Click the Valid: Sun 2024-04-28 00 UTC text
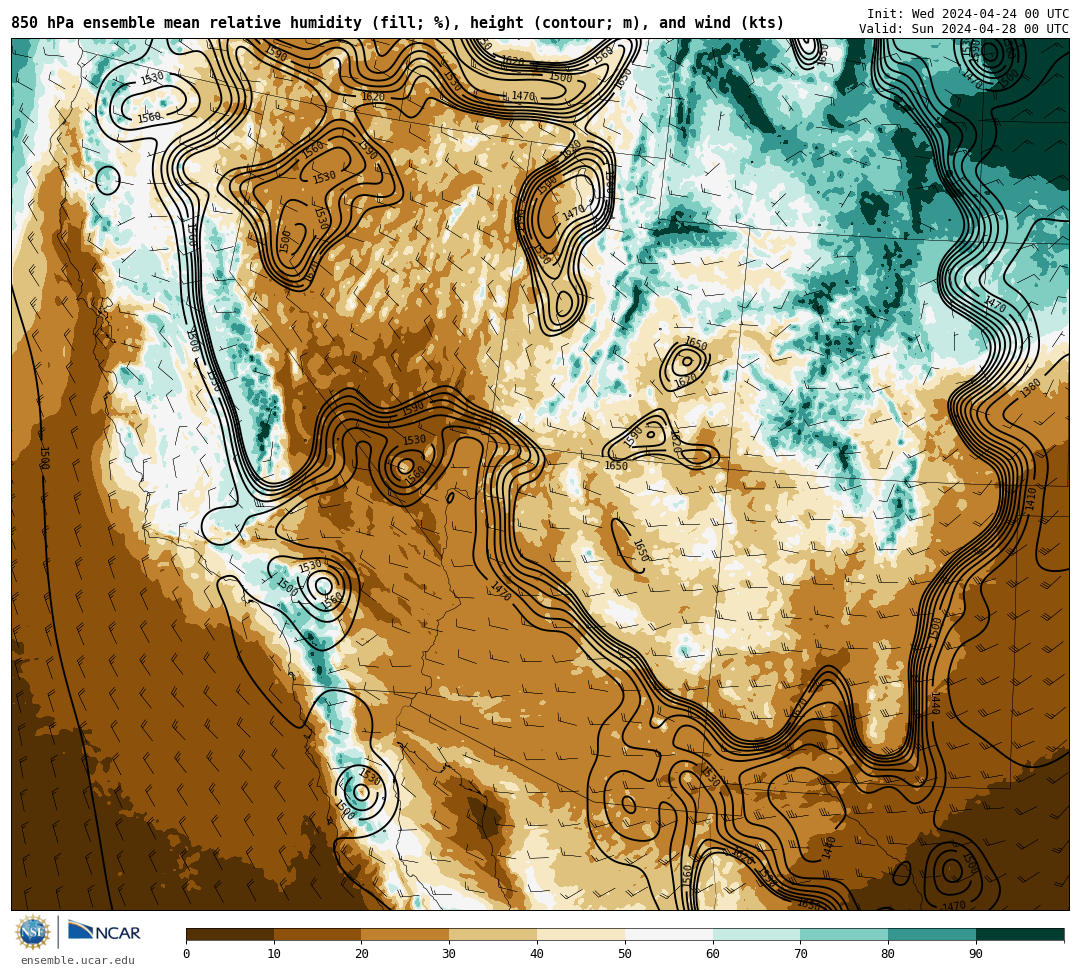 click(x=964, y=29)
